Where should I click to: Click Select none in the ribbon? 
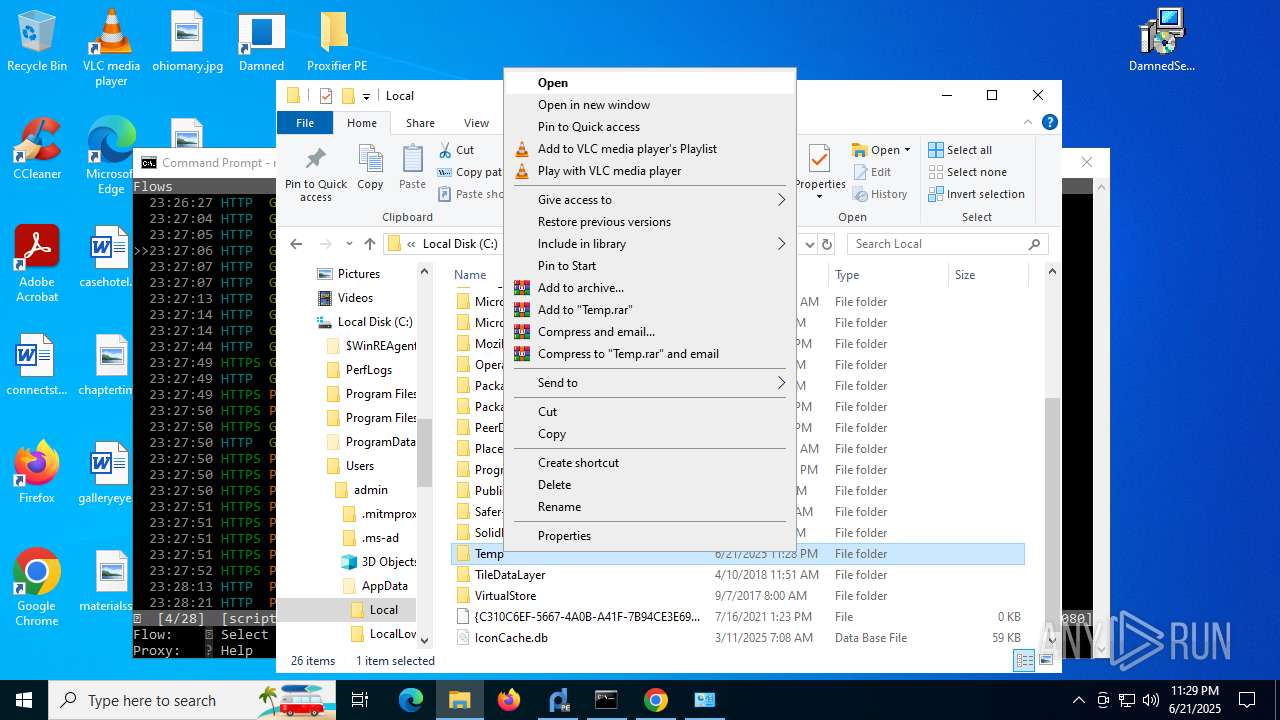click(967, 172)
